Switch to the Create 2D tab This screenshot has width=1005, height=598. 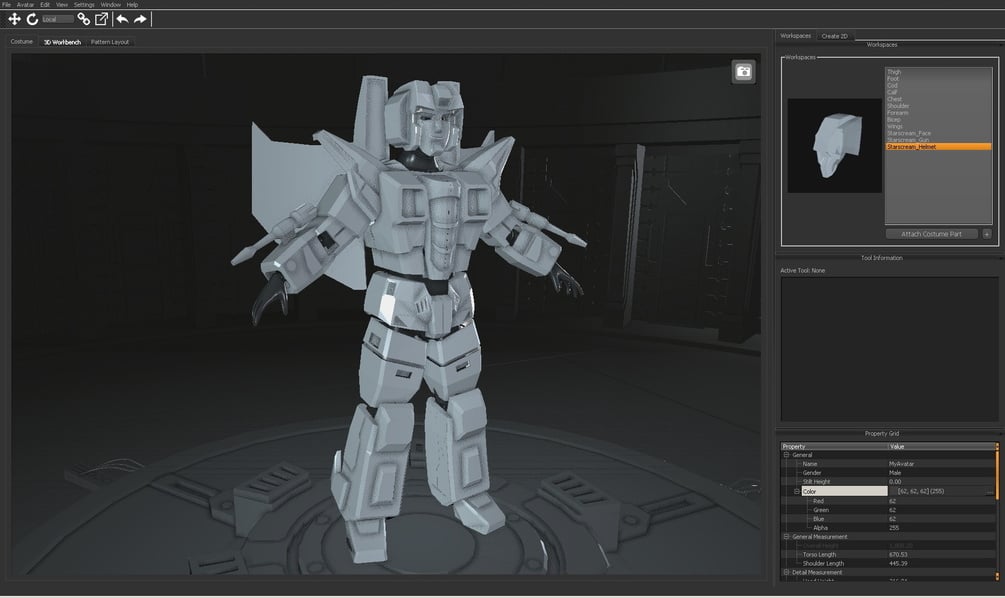click(x=835, y=36)
